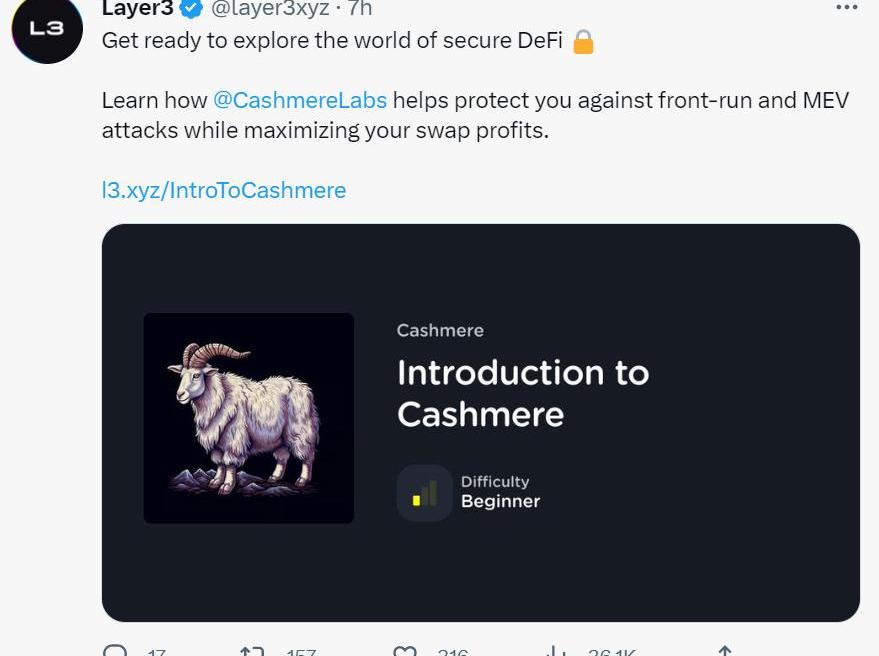Screen dimensions: 879x656
Task: Click the Beginner difficulty label
Action: click(500, 502)
